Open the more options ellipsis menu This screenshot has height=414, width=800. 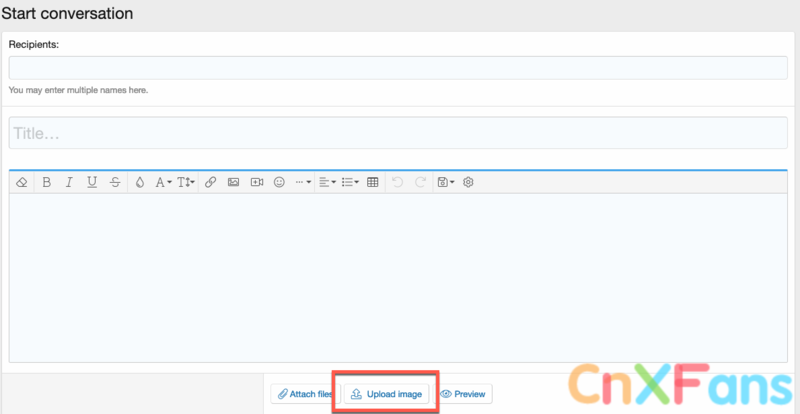click(303, 182)
